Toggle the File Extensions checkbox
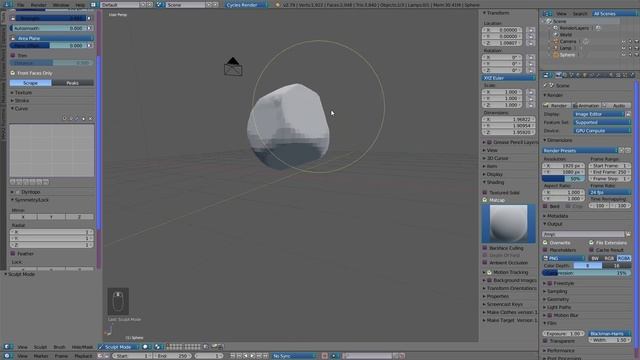 click(591, 242)
